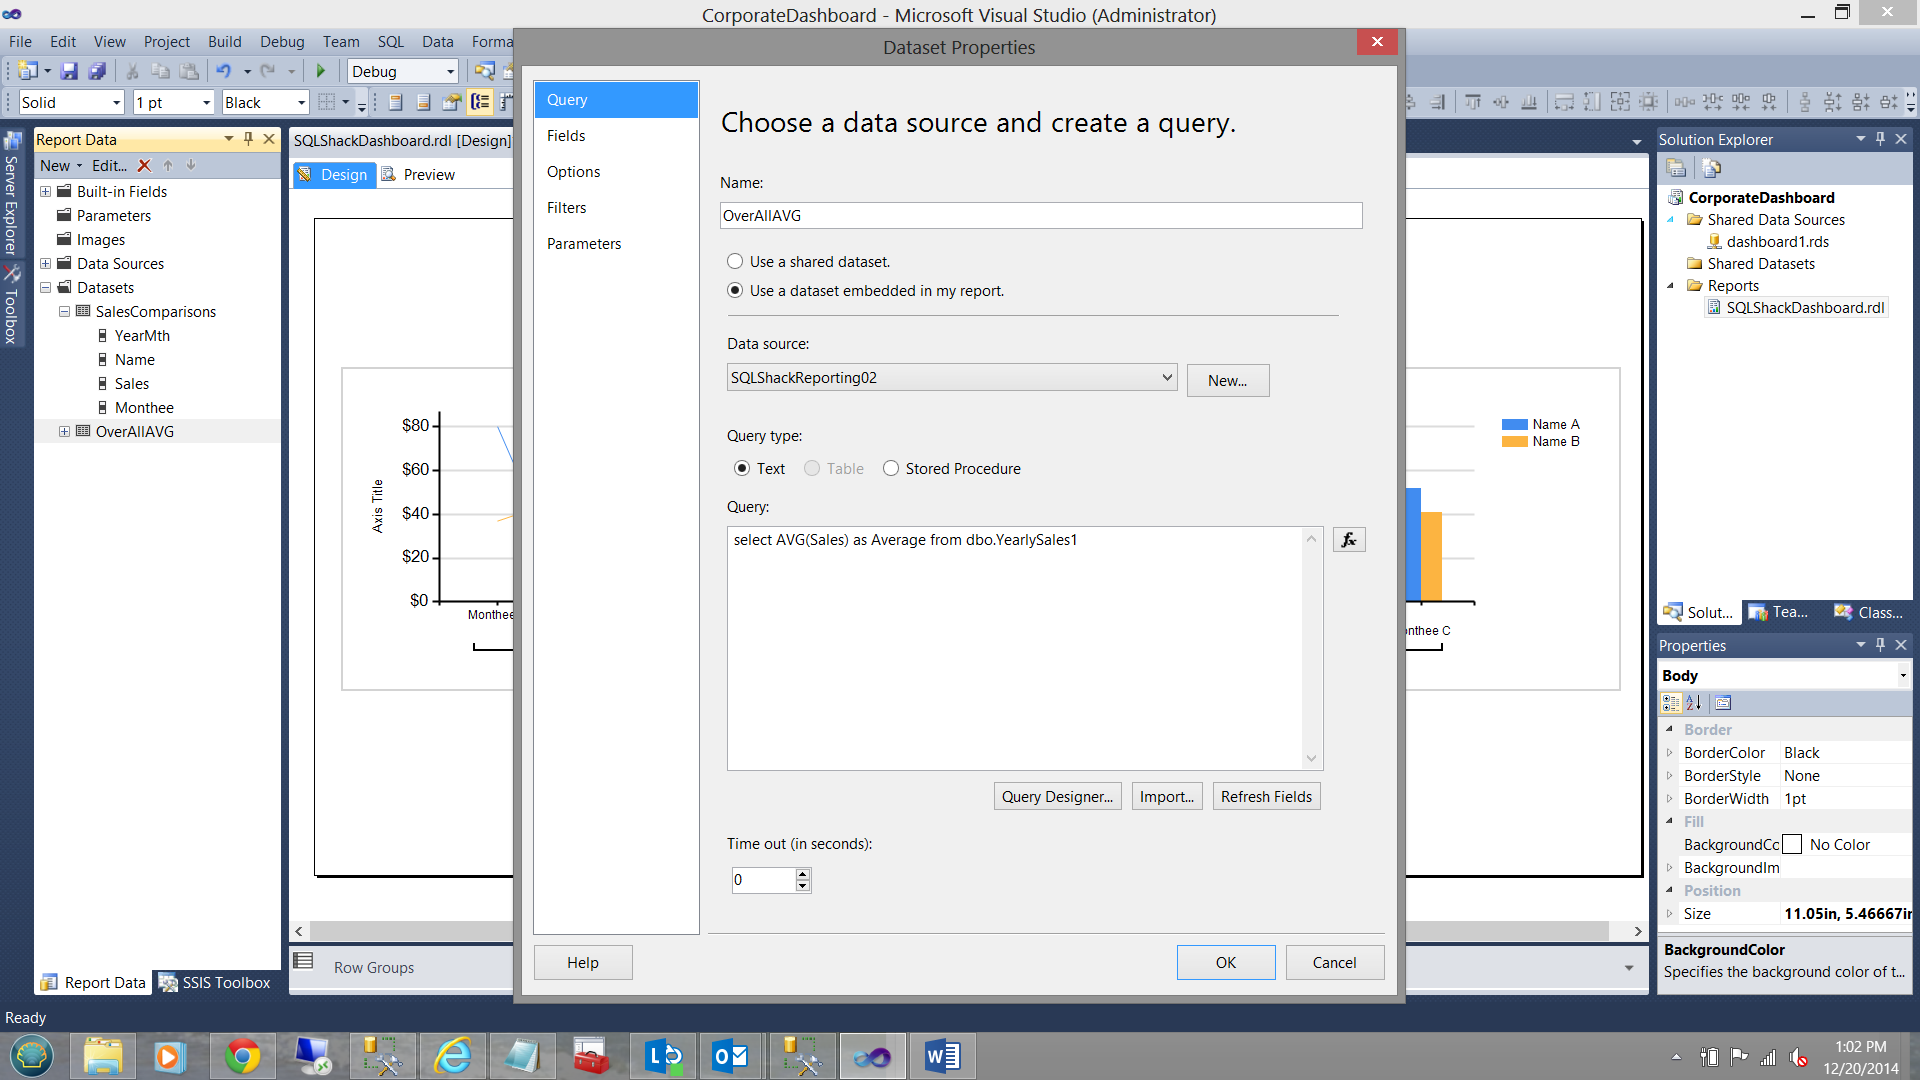Open Google Chrome from the taskbar
1920x1080 pixels.
[241, 1056]
